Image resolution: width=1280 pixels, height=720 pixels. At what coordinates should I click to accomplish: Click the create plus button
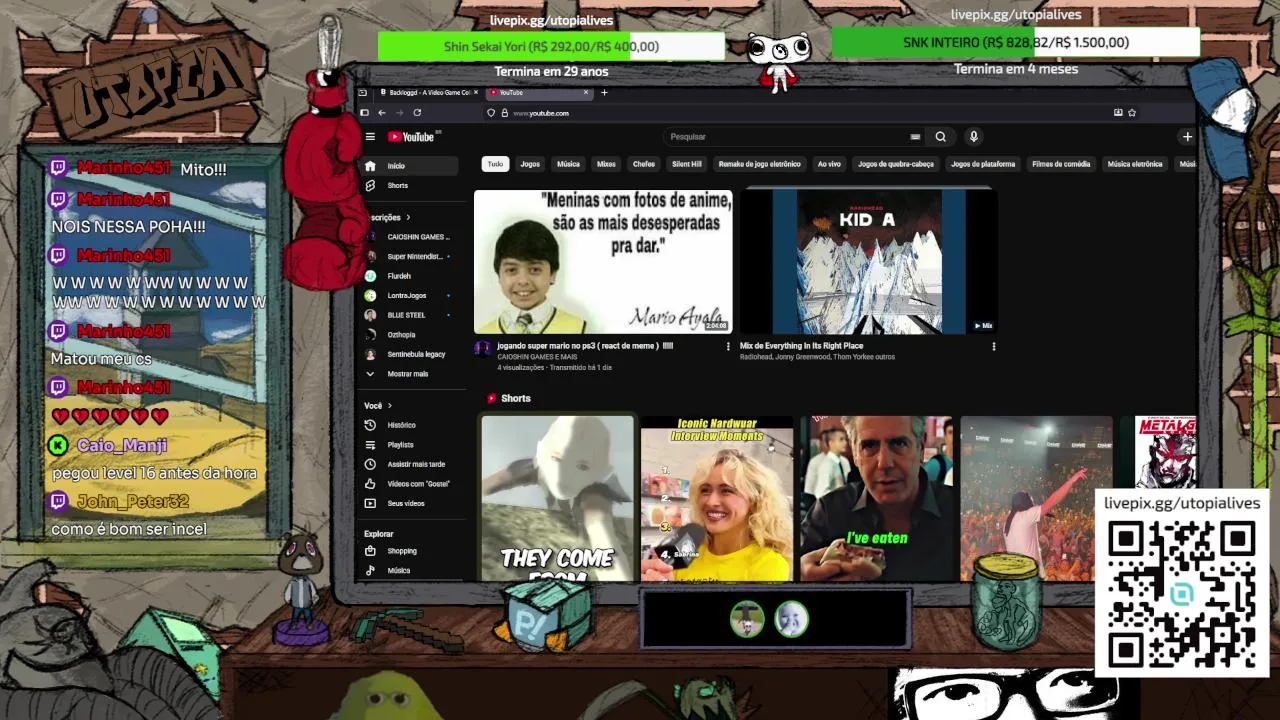[1187, 137]
